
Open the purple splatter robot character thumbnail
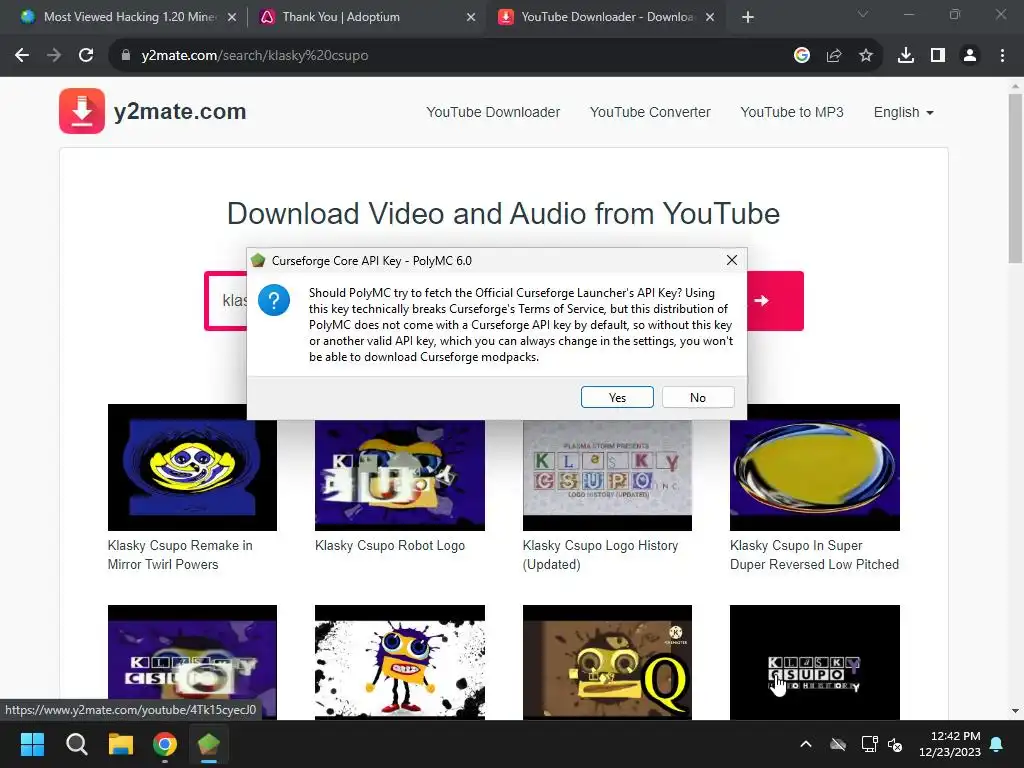[x=400, y=662]
